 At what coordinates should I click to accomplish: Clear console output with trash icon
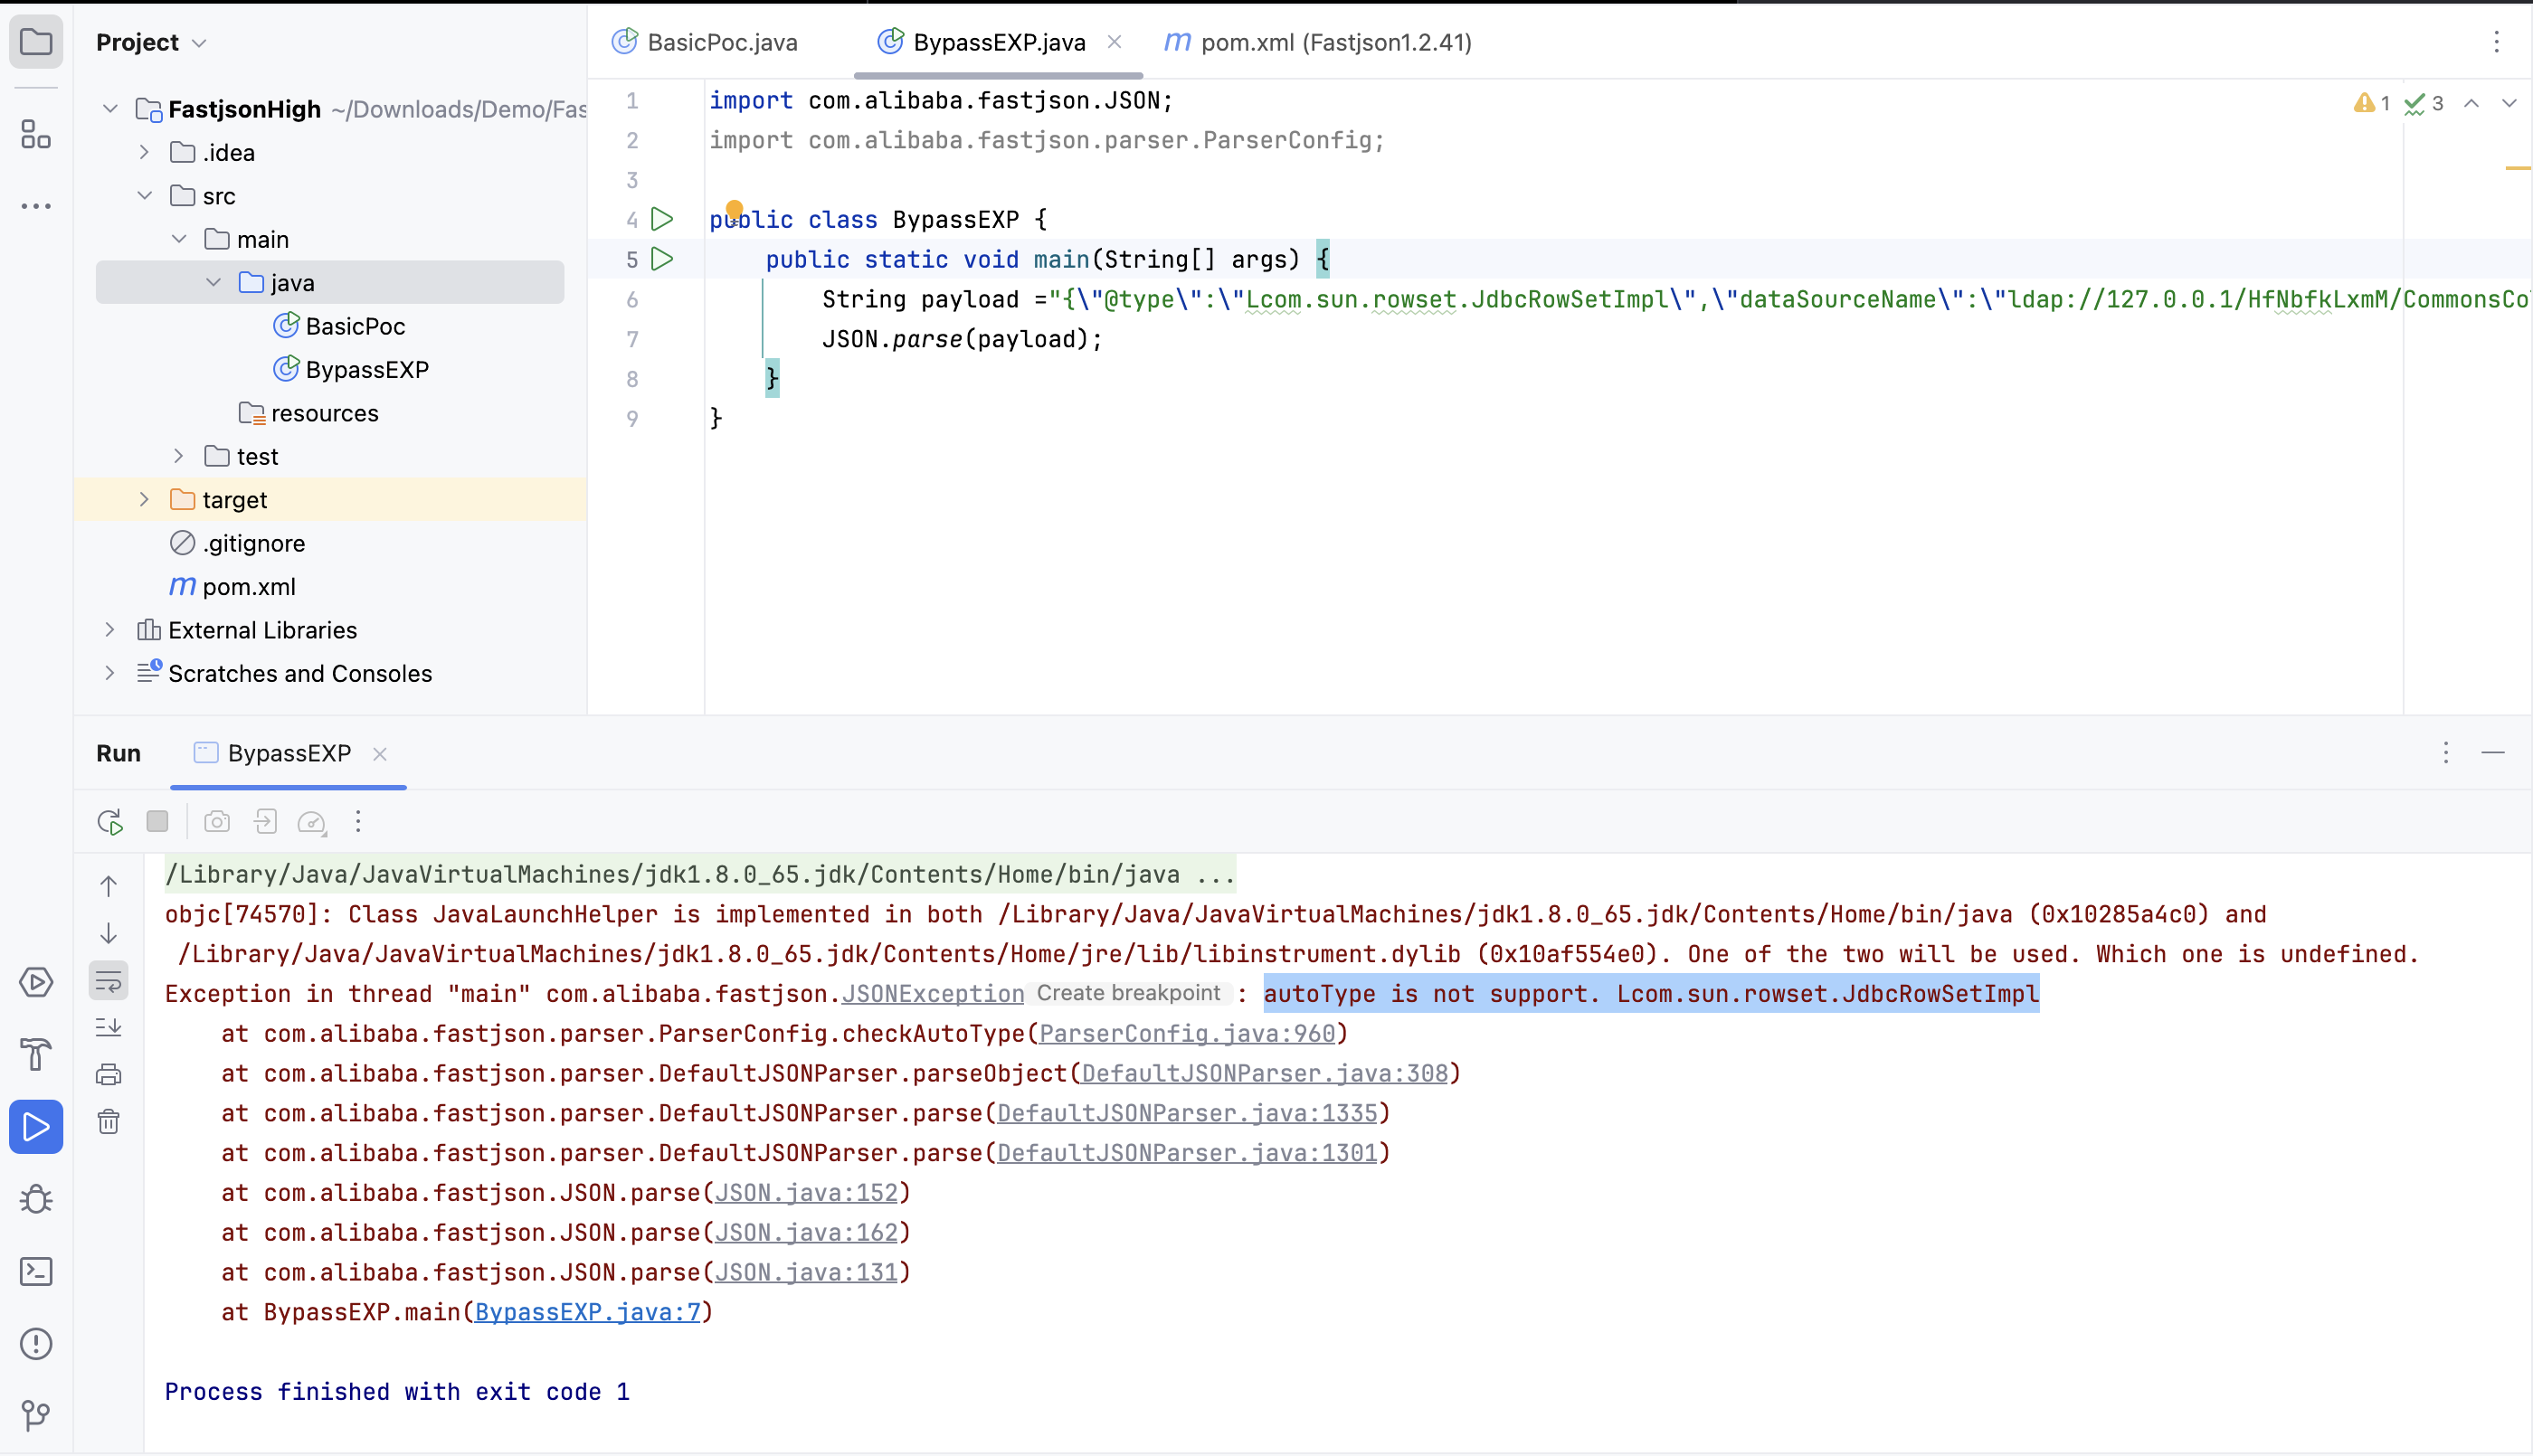[x=109, y=1122]
